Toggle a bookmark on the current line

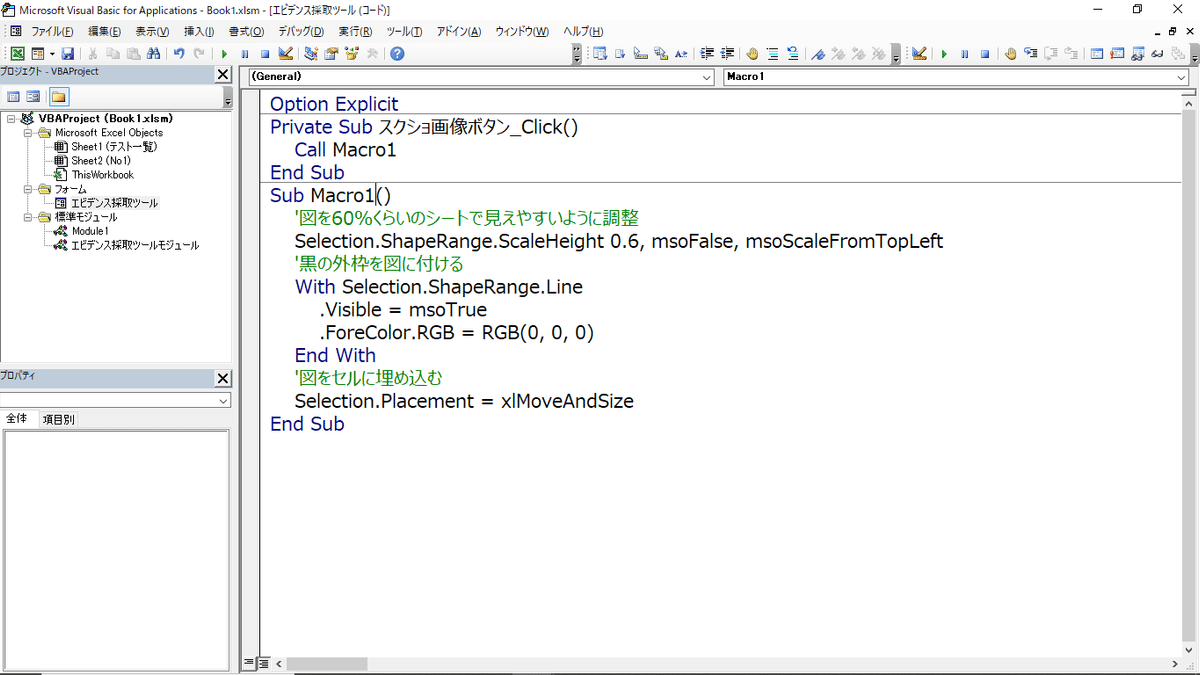pyautogui.click(x=817, y=54)
